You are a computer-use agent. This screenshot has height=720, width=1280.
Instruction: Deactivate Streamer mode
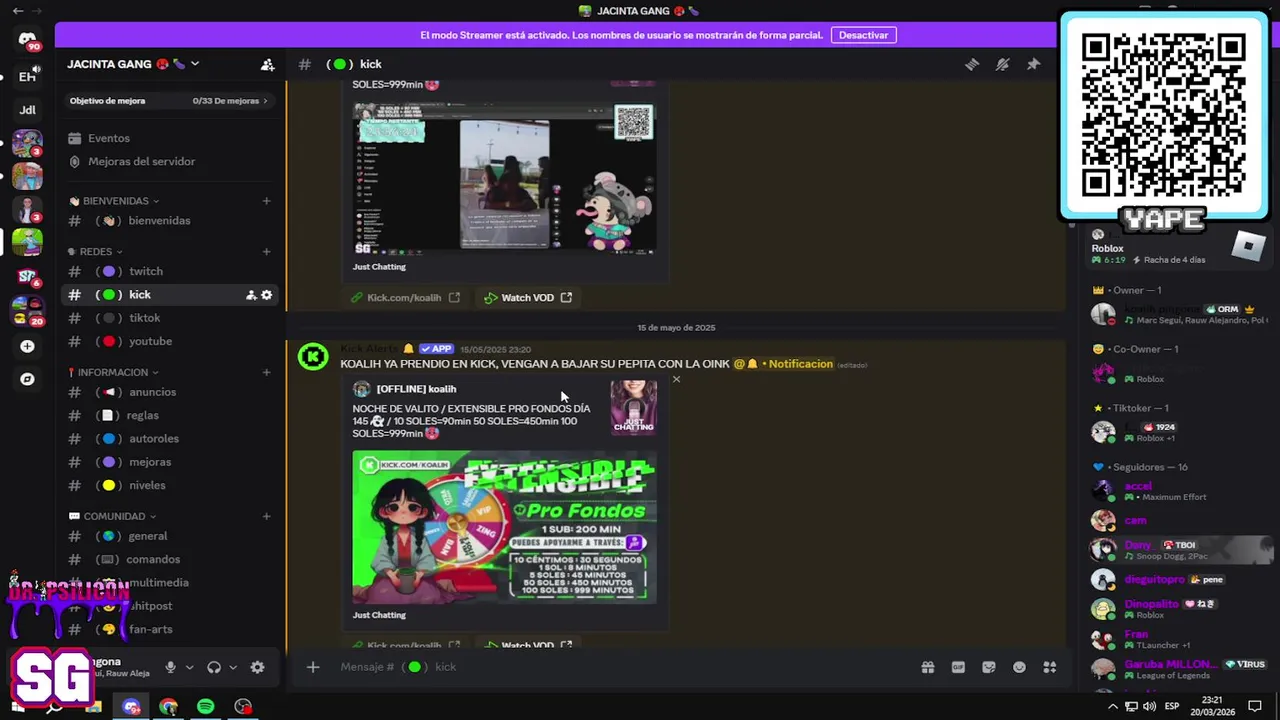tap(863, 35)
